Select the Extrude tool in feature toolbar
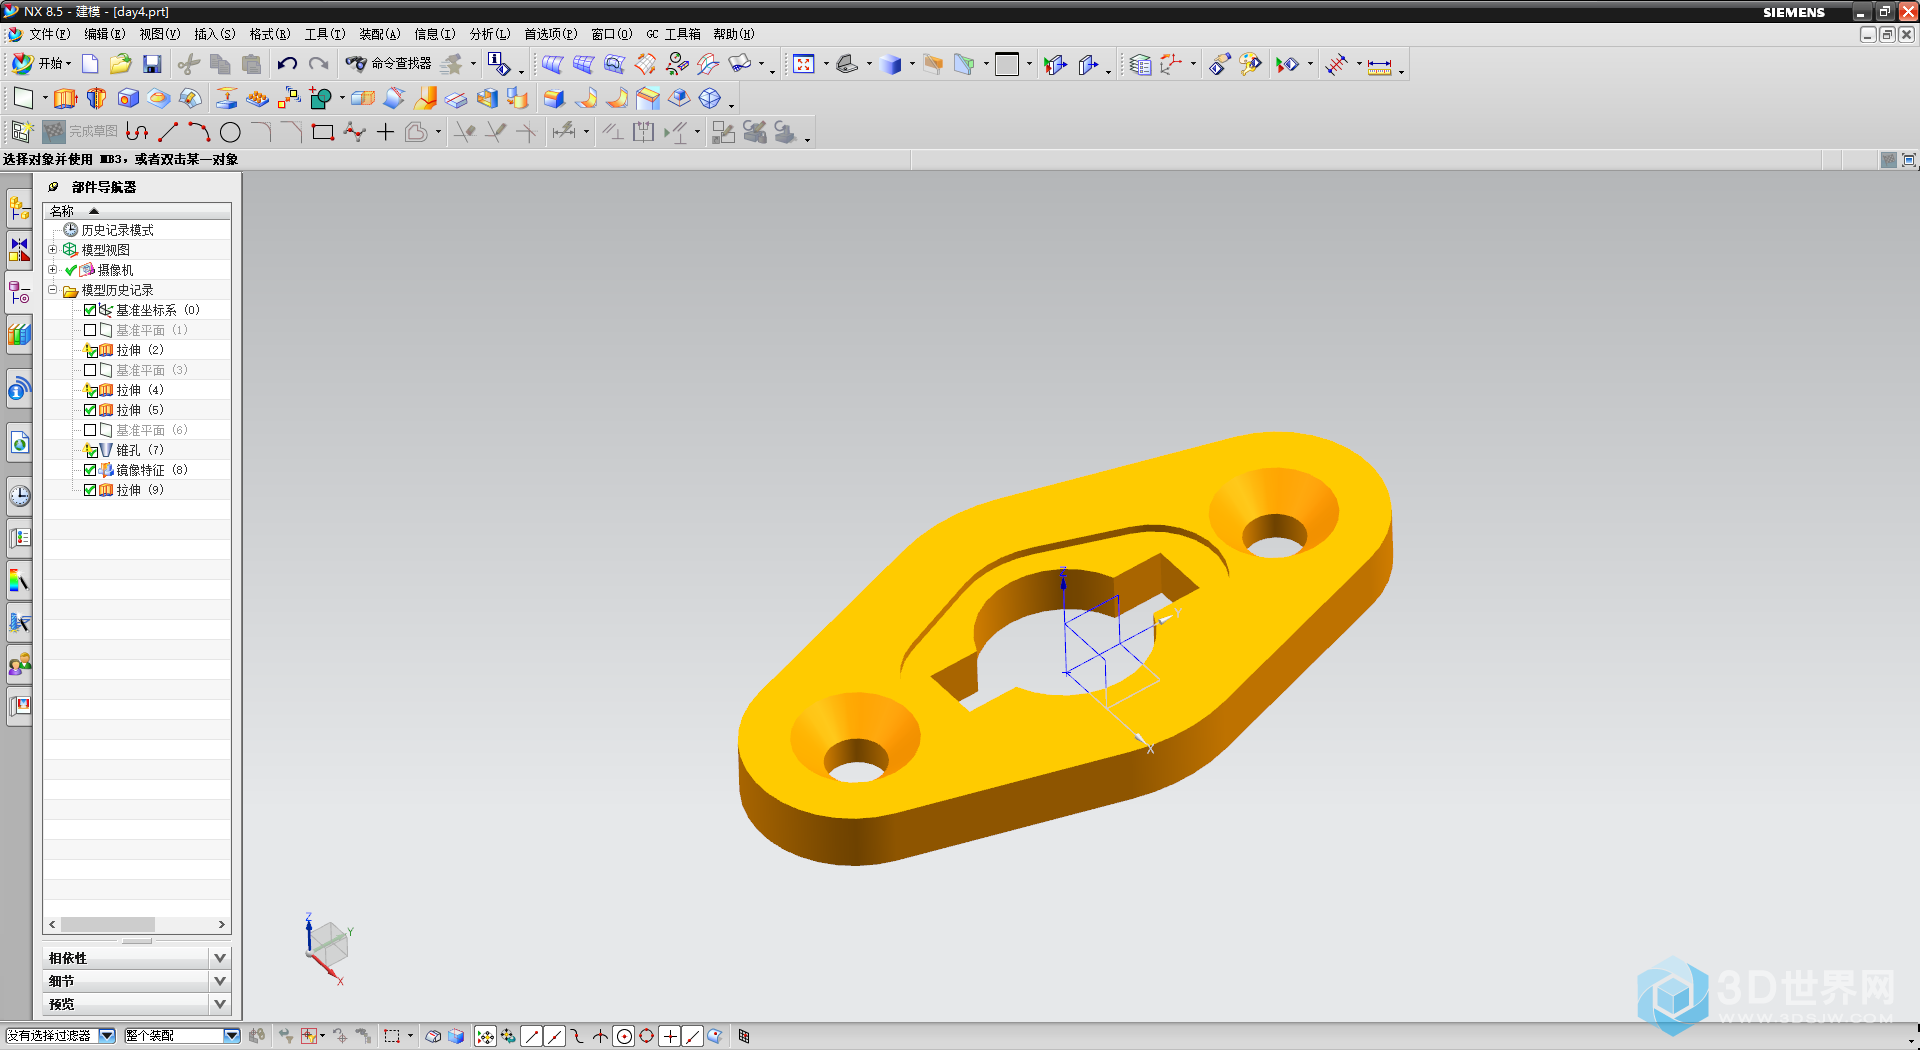This screenshot has width=1920, height=1050. click(65, 98)
